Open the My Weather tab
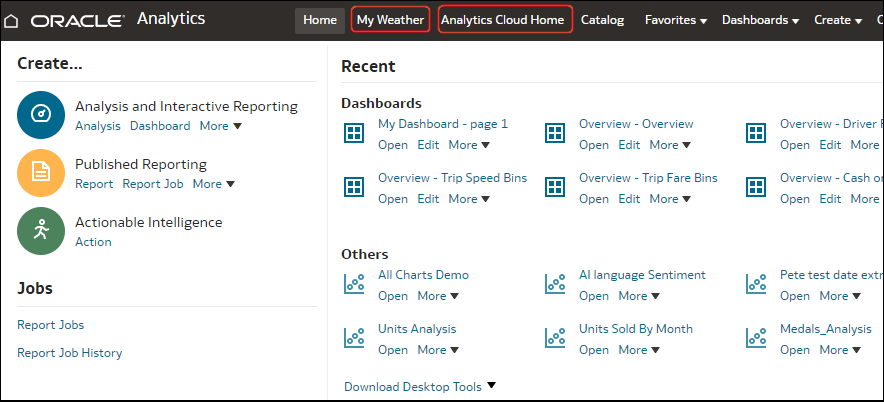The image size is (884, 402). point(391,20)
